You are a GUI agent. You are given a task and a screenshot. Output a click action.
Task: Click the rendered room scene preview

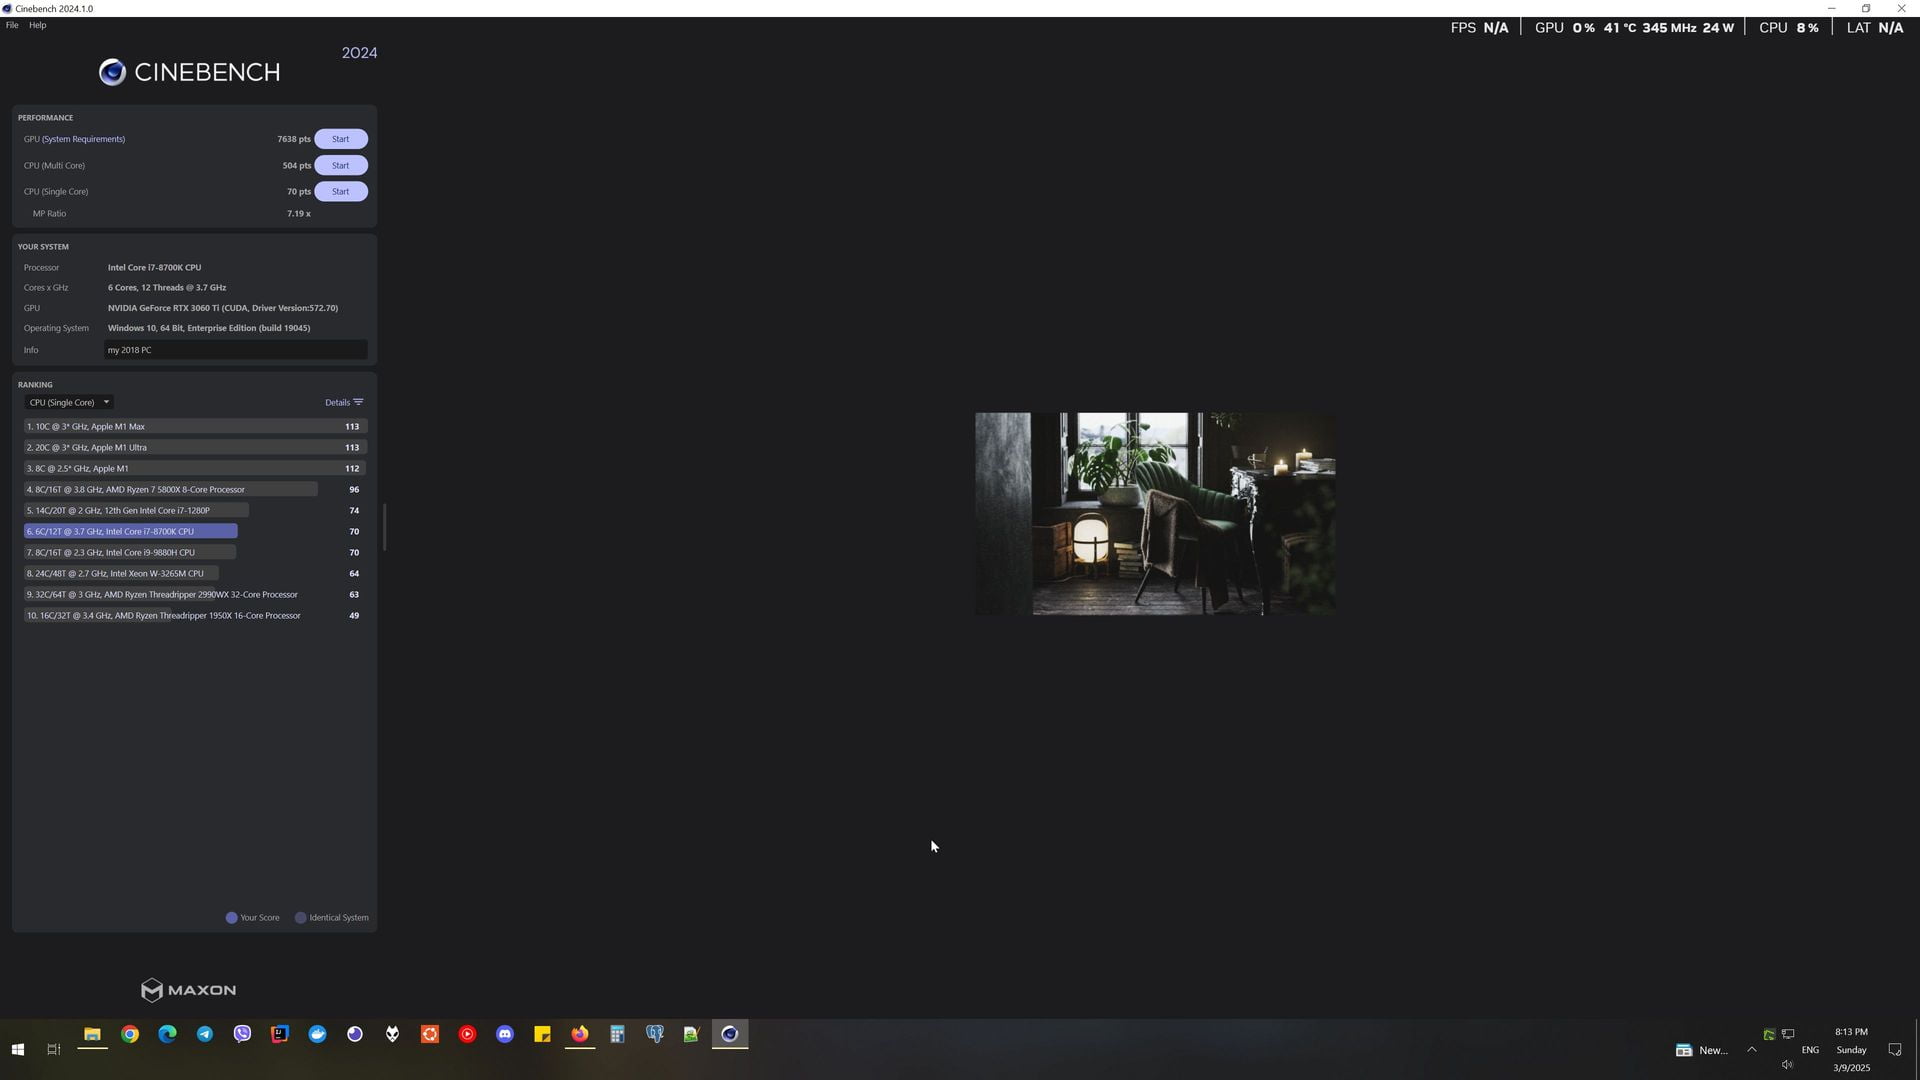click(1155, 514)
